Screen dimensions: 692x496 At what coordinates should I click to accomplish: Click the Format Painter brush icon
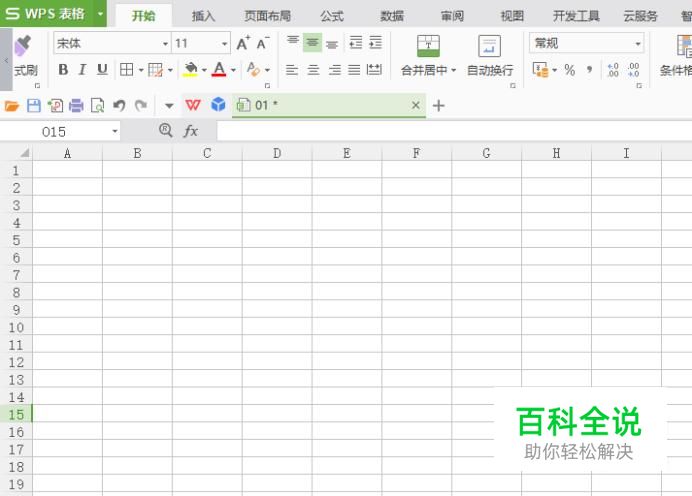point(23,45)
